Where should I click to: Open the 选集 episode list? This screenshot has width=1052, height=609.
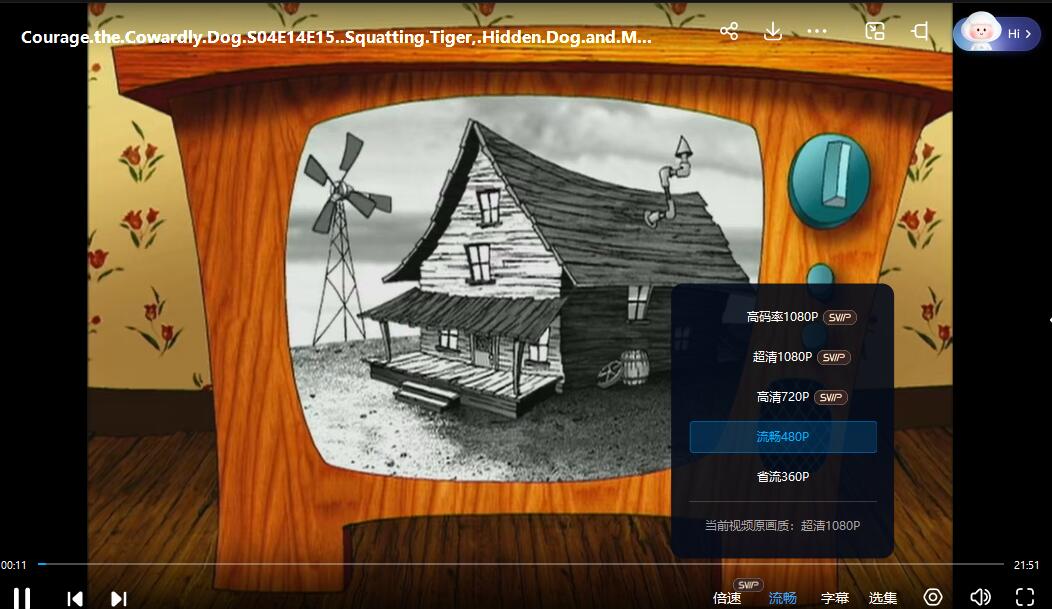(883, 598)
